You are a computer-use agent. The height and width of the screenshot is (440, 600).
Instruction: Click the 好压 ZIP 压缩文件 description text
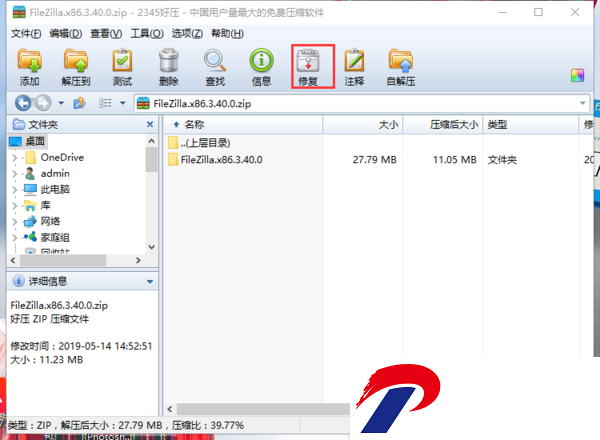pyautogui.click(x=49, y=319)
